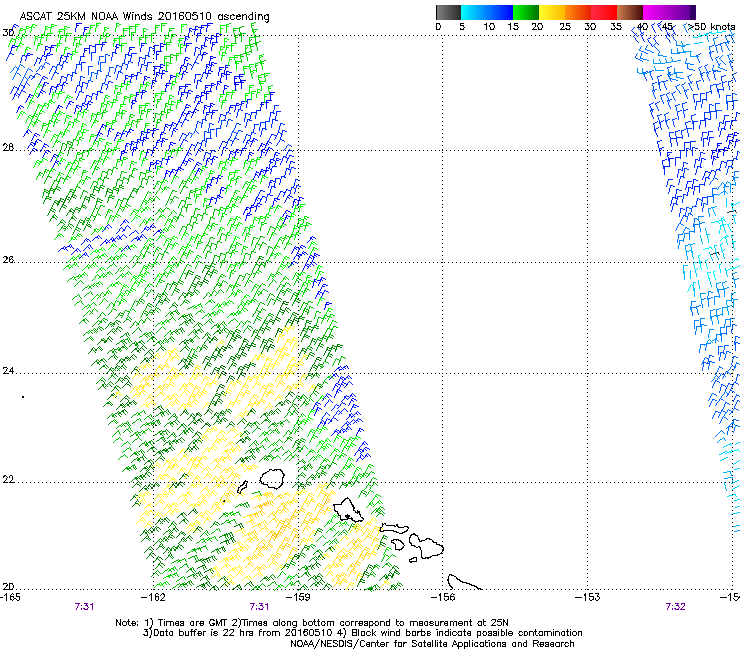This screenshot has width=740, height=650.
Task: Click the title "ASCAT 25KM NOAA Winds 20160510 ascending"
Action: [144, 17]
